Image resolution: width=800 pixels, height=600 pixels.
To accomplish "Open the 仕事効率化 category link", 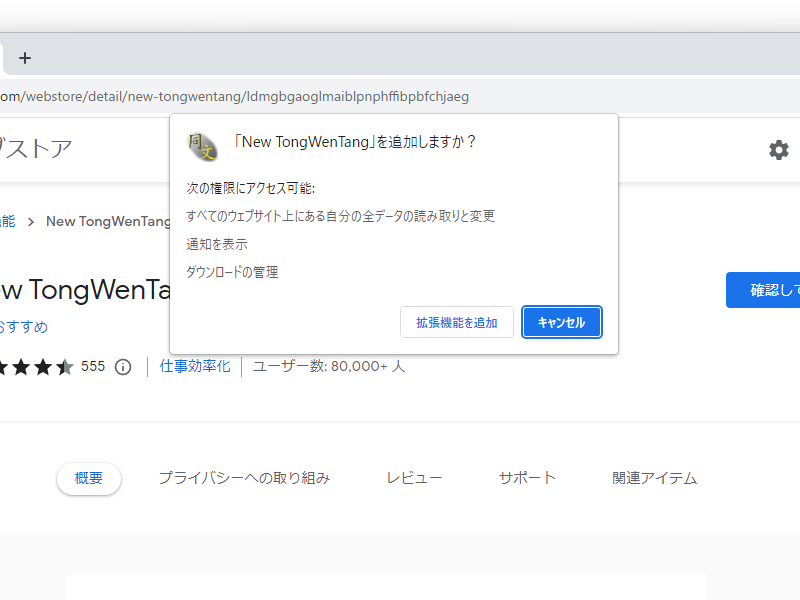I will click(195, 366).
